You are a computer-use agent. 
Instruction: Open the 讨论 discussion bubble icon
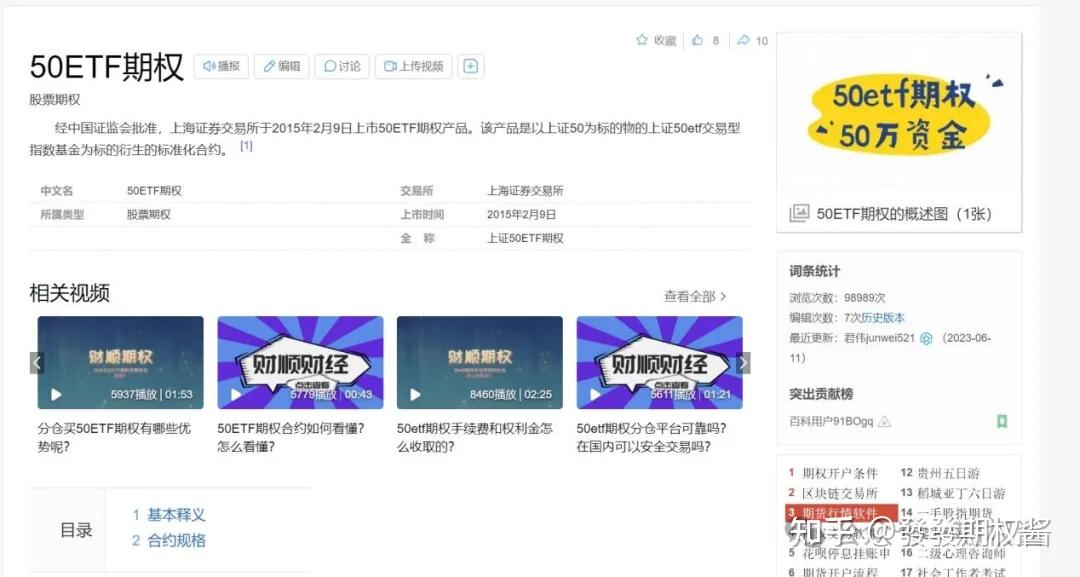330,66
